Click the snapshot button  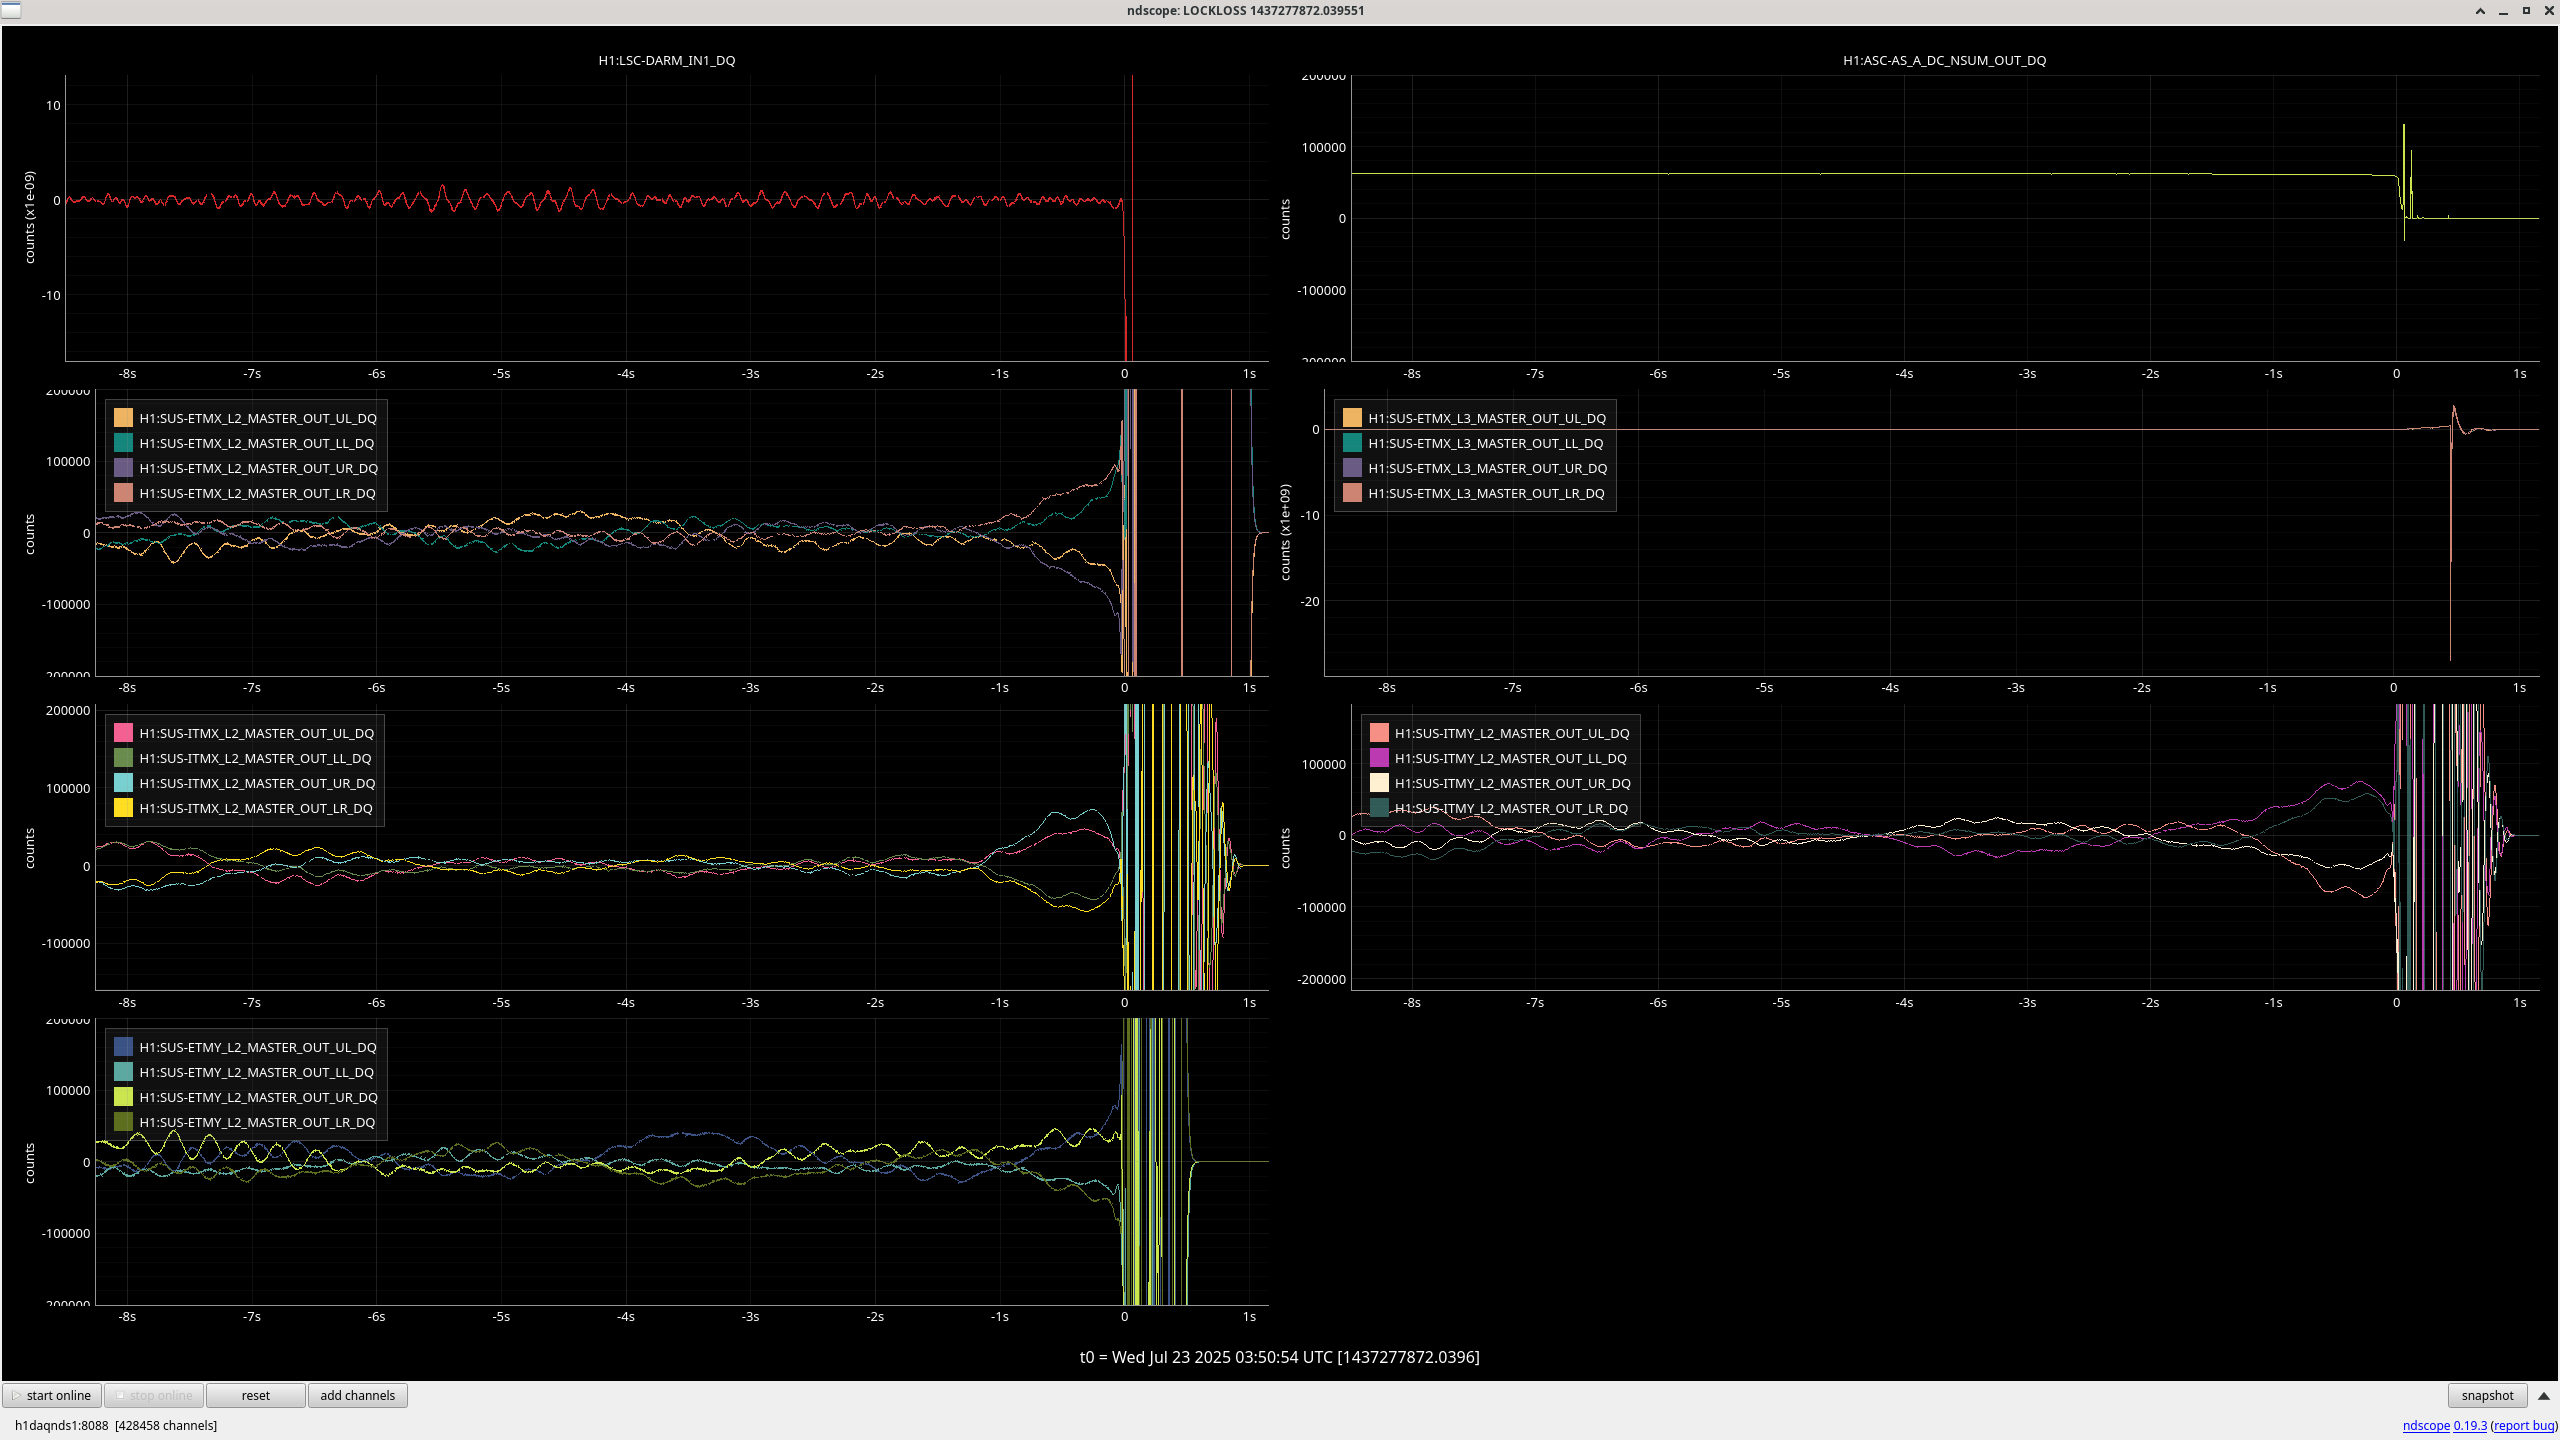click(2487, 1395)
